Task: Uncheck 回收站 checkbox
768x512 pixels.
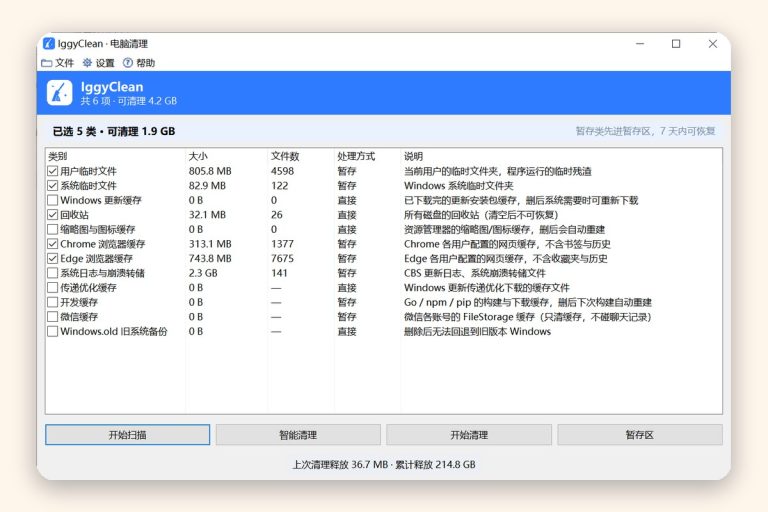Action: click(53, 215)
